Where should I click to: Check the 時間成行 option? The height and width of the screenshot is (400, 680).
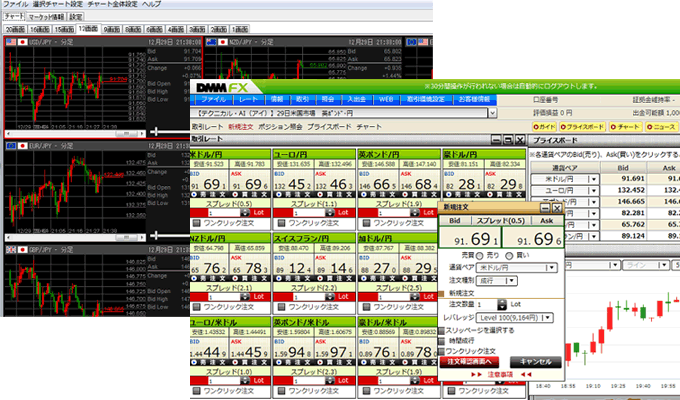[441, 341]
